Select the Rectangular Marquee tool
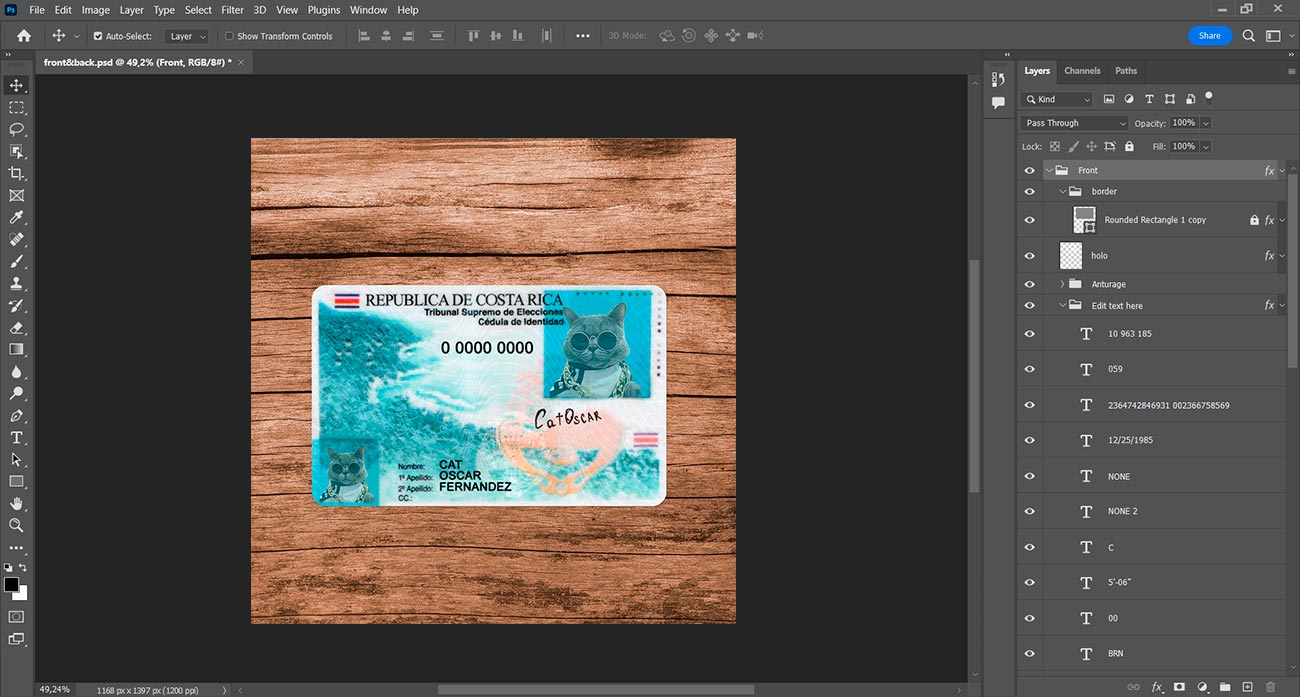This screenshot has height=697, width=1300. click(16, 107)
